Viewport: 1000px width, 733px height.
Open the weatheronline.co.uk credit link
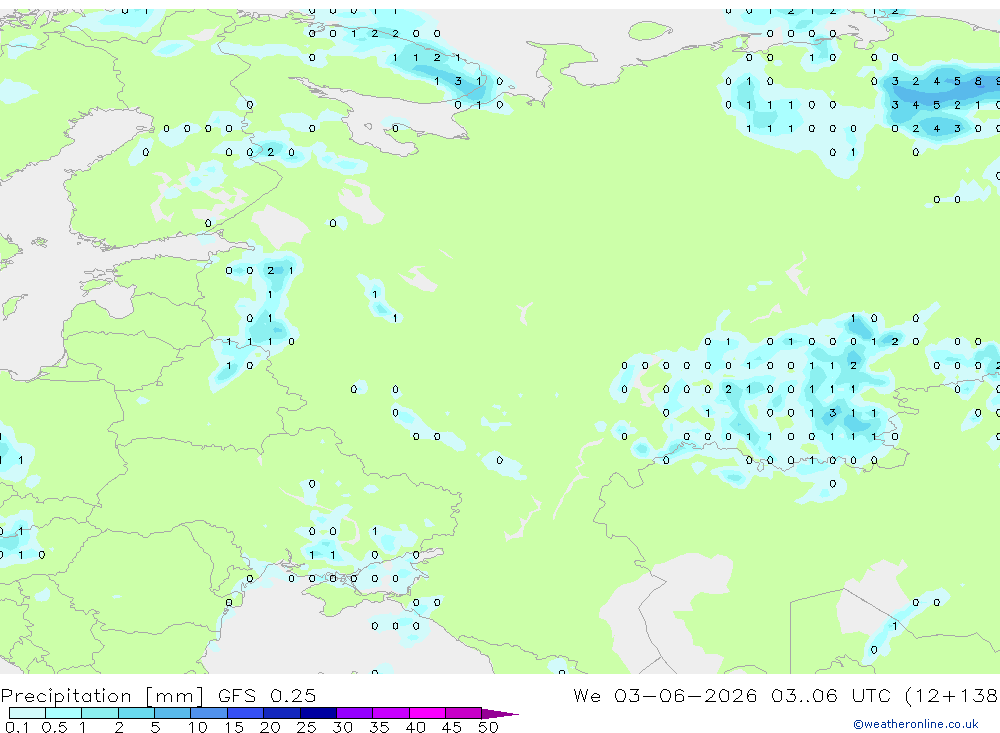click(915, 724)
